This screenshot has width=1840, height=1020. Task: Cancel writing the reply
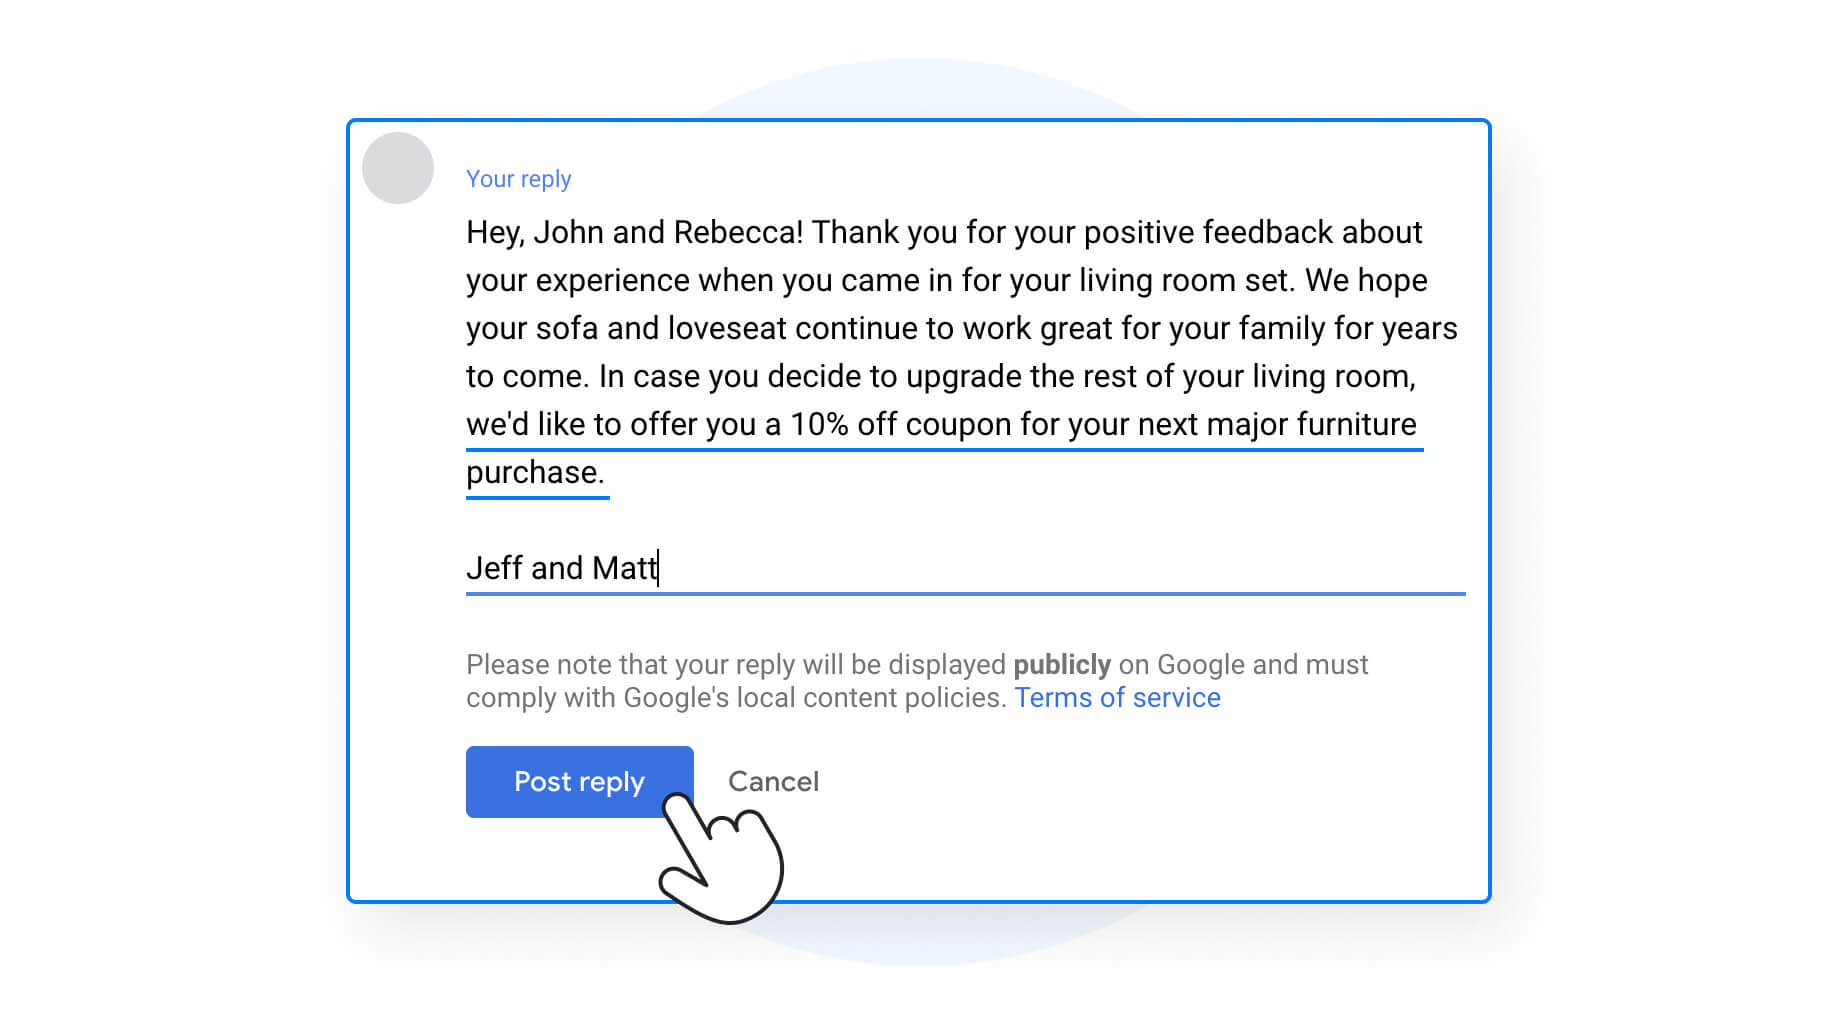tap(773, 782)
